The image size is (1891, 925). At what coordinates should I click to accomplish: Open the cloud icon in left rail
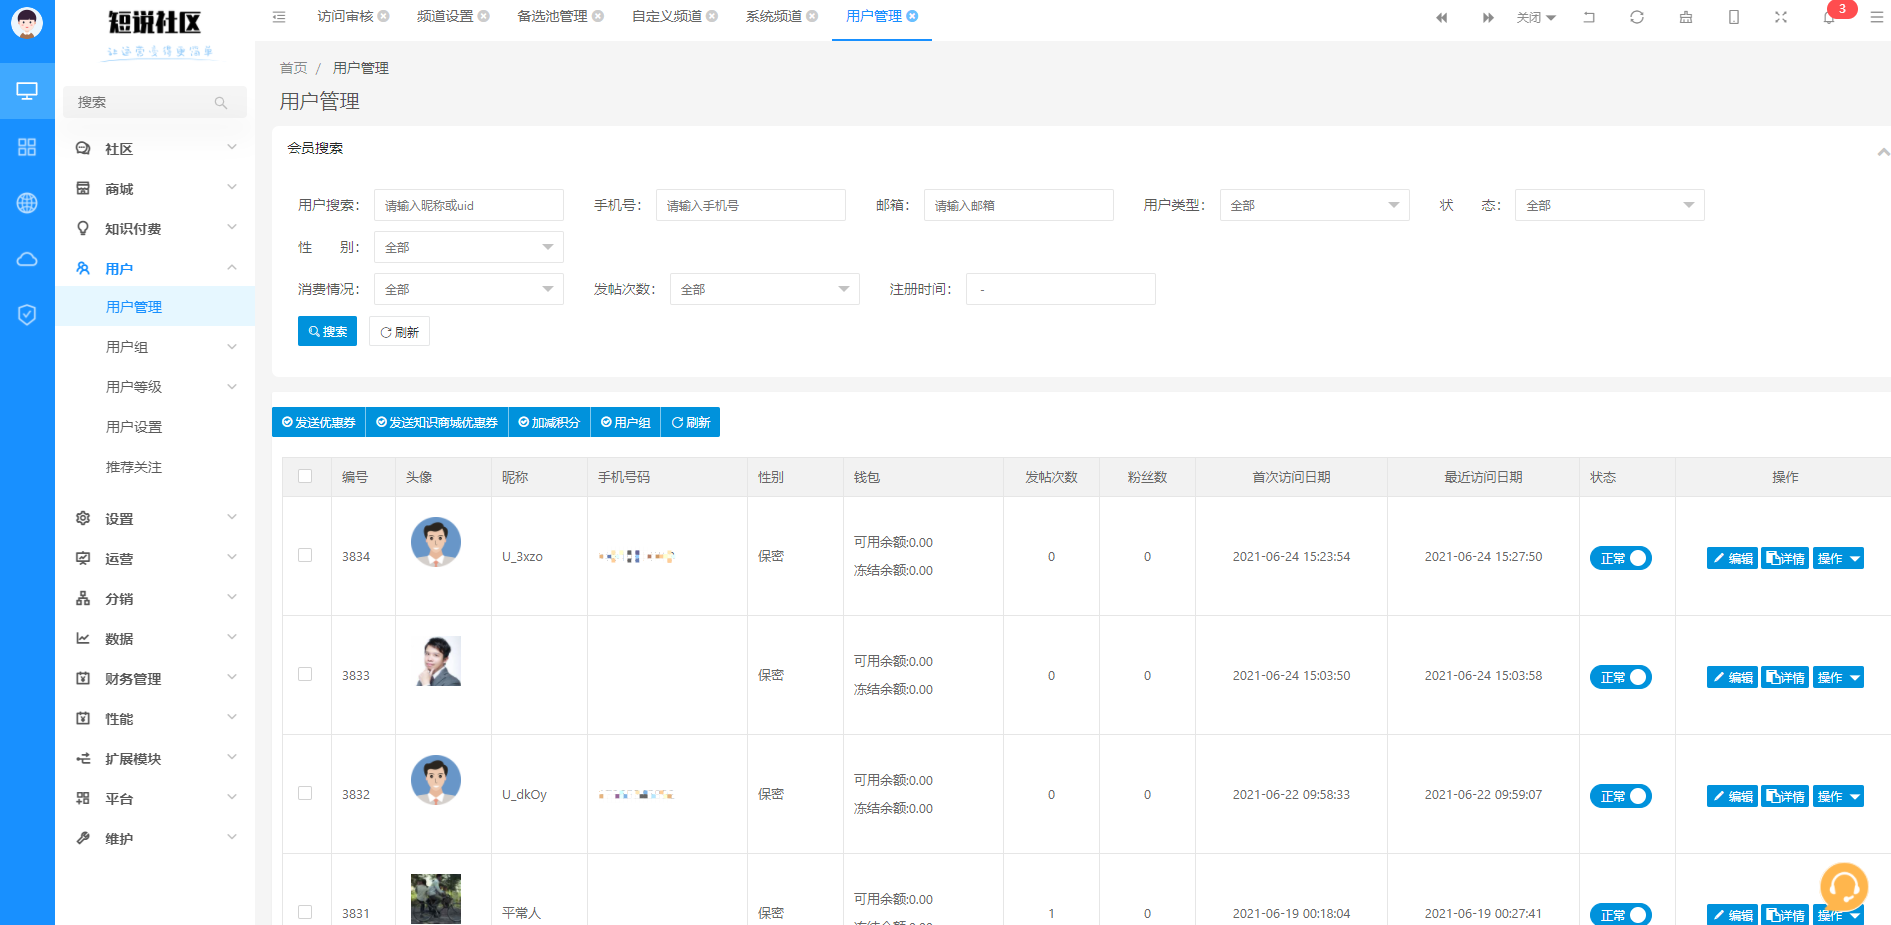point(27,259)
